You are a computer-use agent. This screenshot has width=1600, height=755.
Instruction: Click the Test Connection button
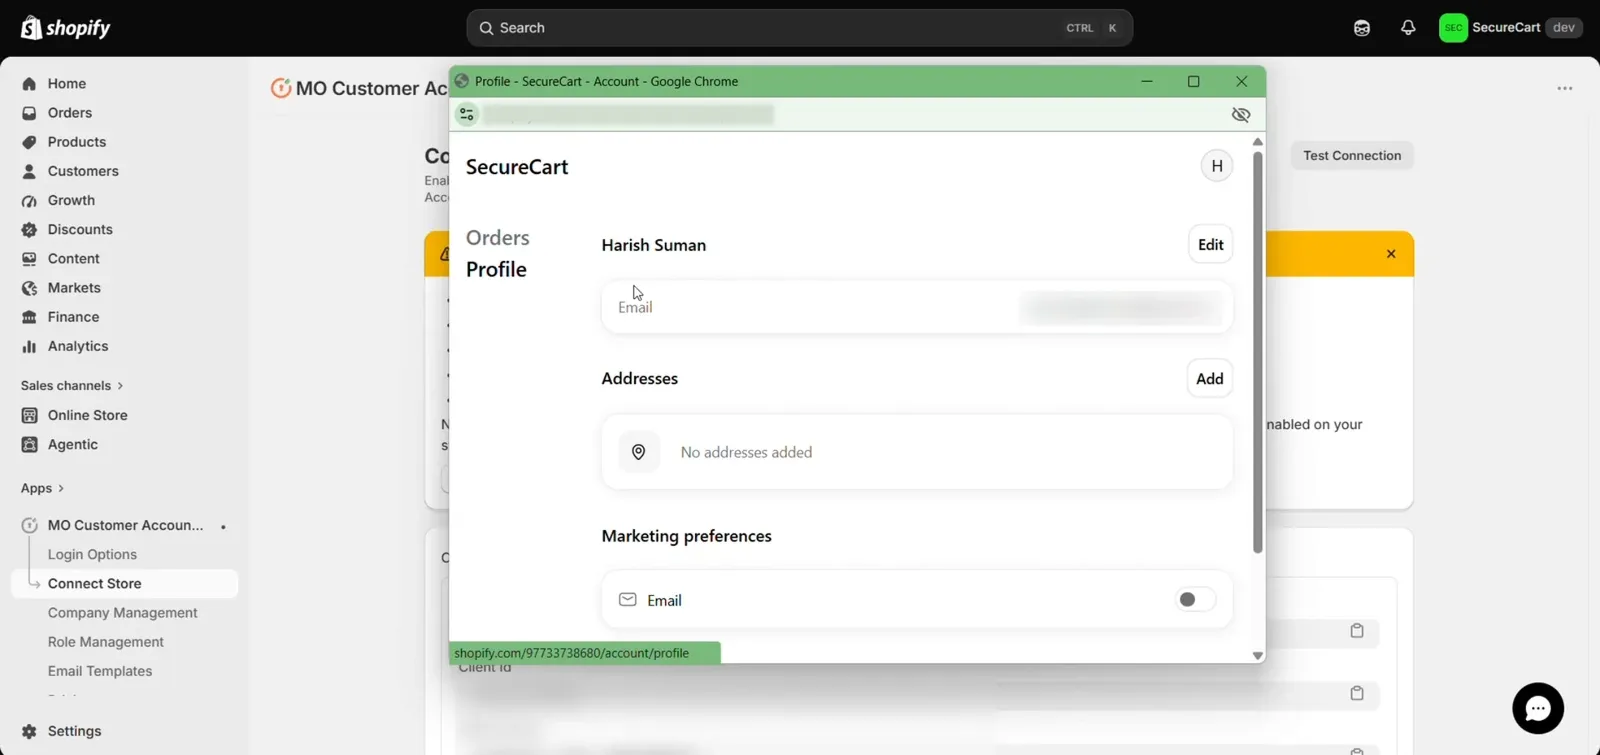coord(1352,156)
